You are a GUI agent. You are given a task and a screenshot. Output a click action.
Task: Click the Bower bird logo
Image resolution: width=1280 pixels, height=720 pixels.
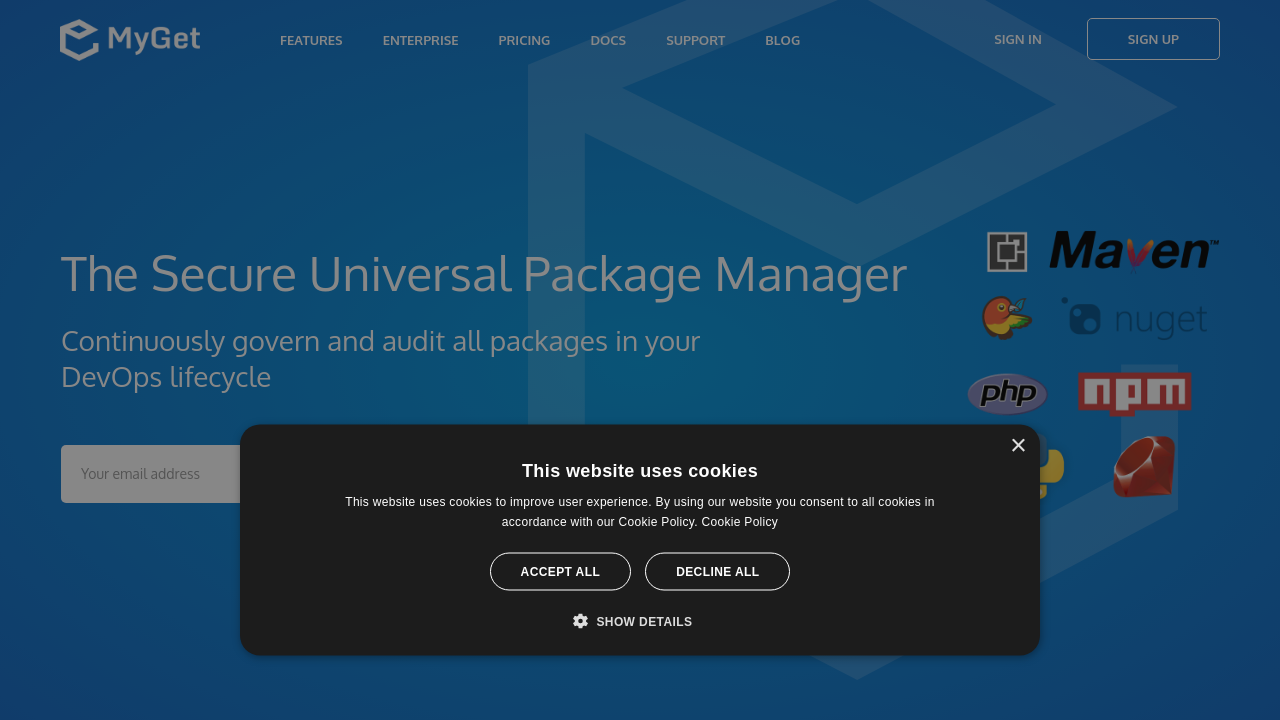[1006, 318]
